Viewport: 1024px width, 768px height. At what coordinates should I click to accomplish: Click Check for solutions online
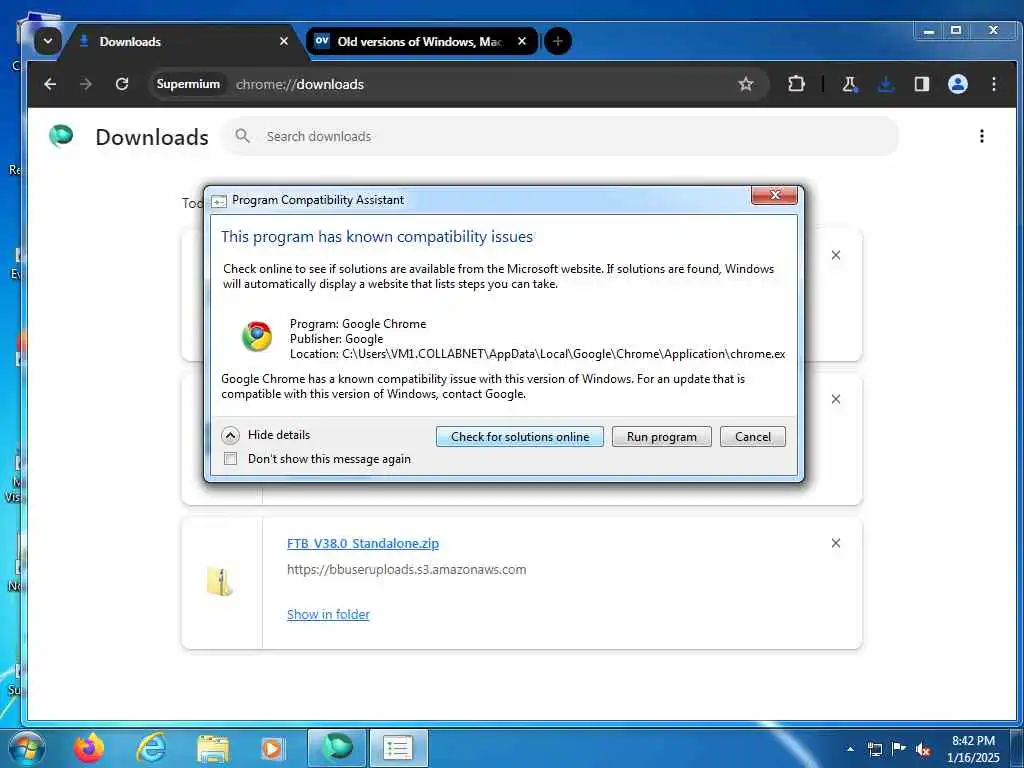pyautogui.click(x=520, y=437)
